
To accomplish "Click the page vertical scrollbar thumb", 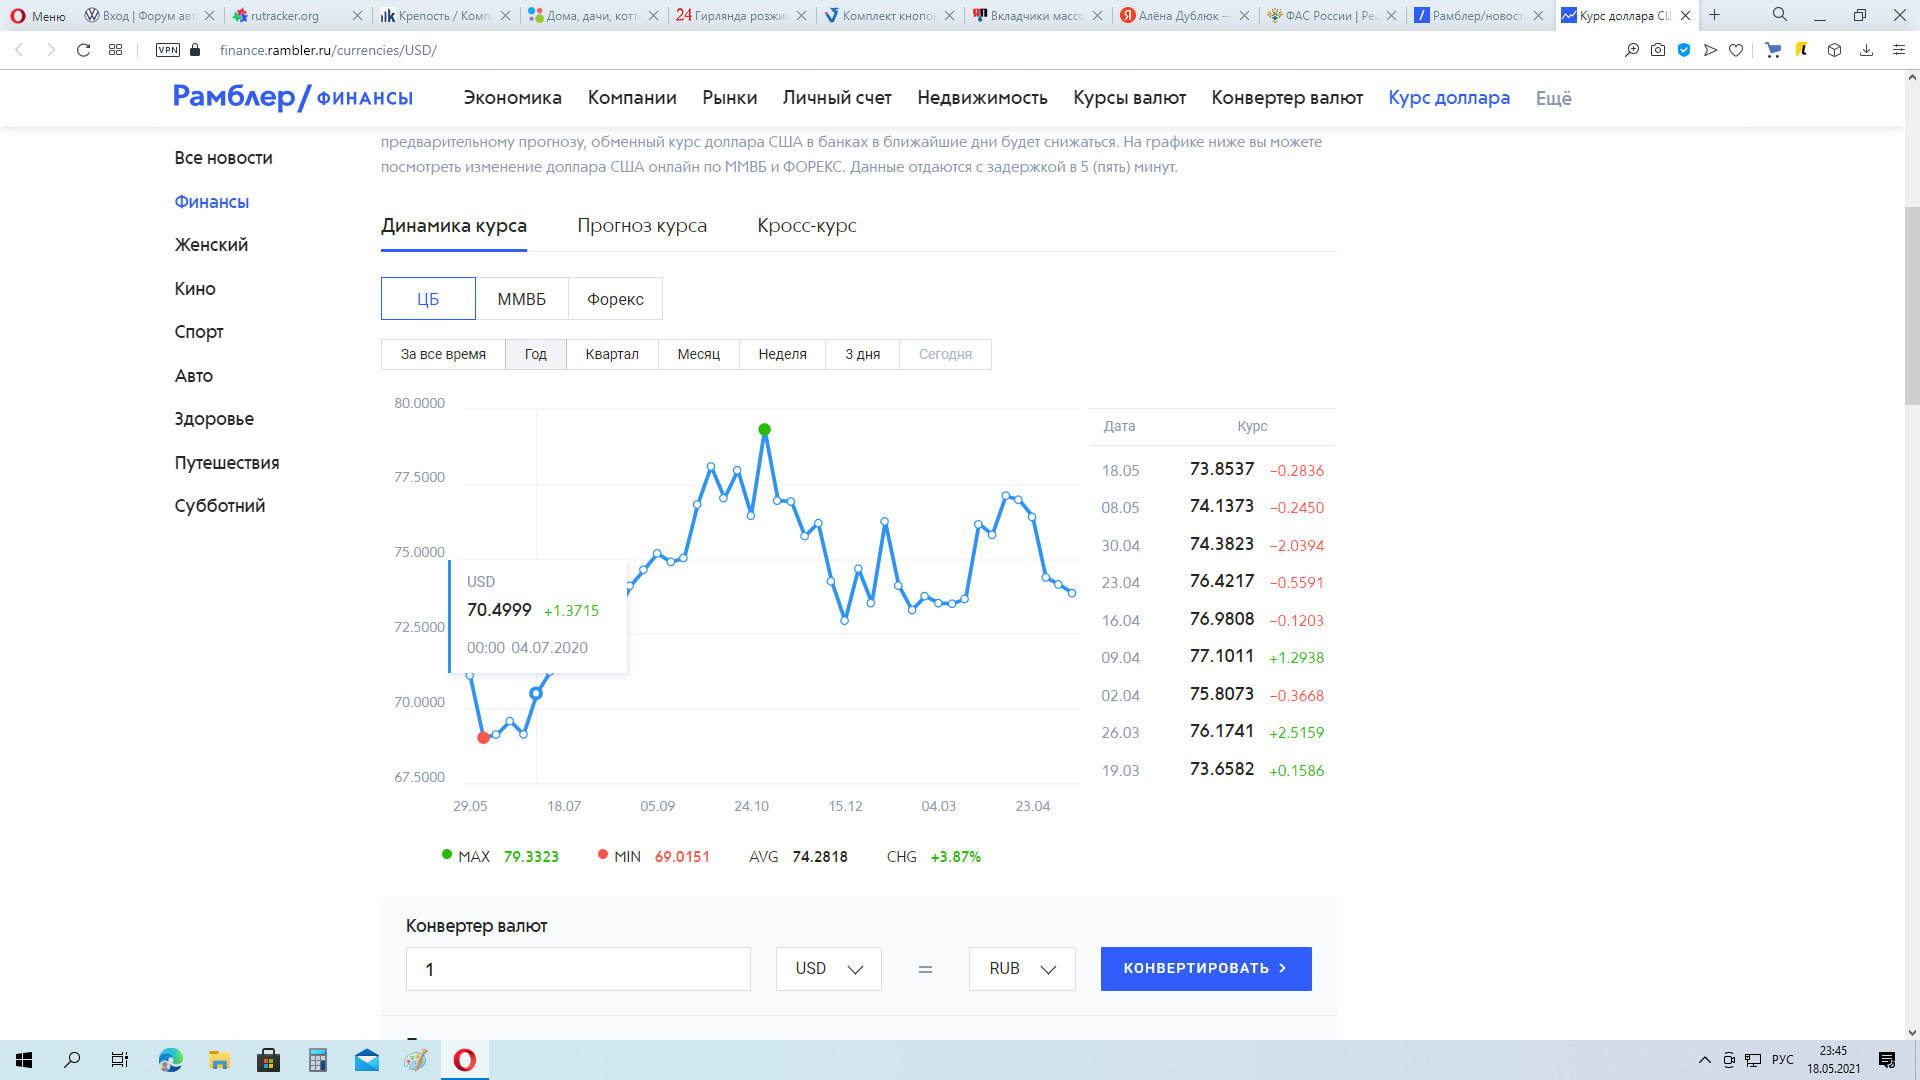I will pos(1912,305).
